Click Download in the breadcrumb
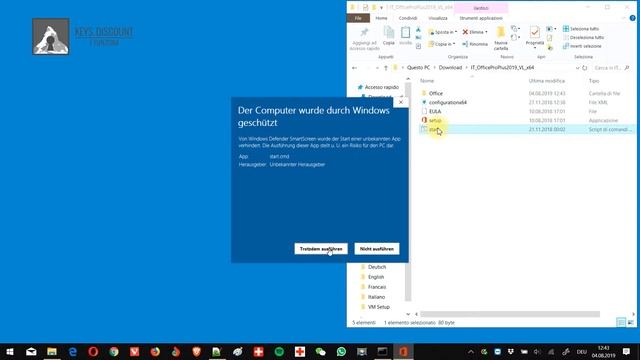The height and width of the screenshot is (360, 640). 450,68
